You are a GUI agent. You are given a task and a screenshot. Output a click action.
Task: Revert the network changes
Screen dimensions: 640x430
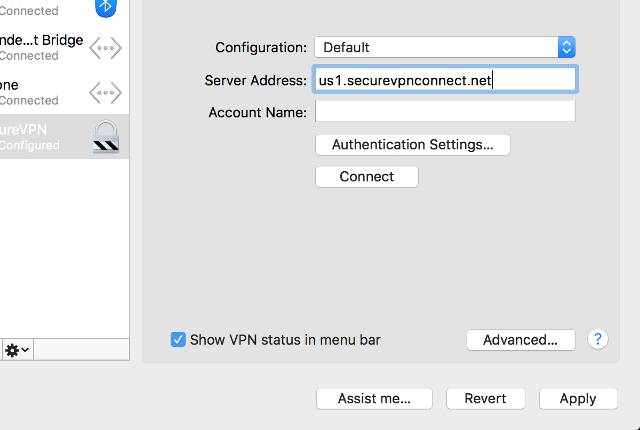pyautogui.click(x=485, y=398)
